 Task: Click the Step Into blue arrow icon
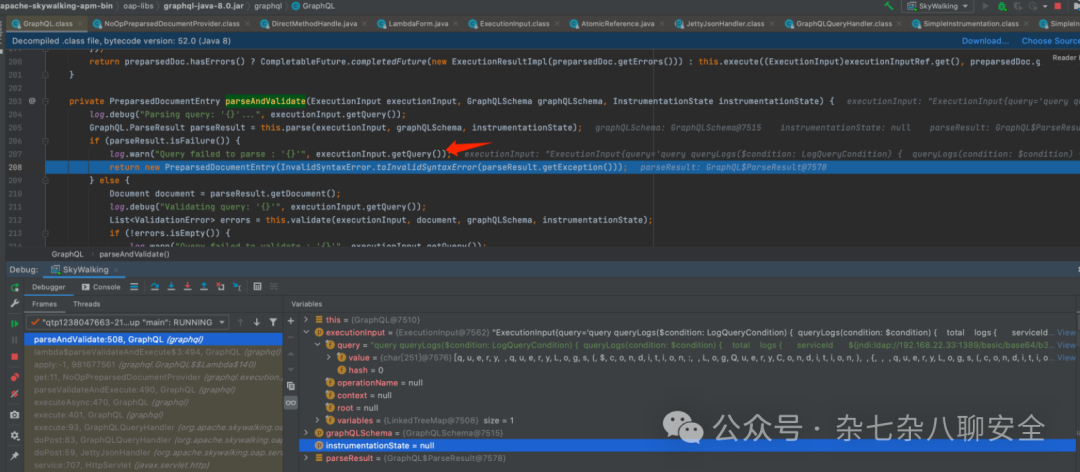(171, 287)
